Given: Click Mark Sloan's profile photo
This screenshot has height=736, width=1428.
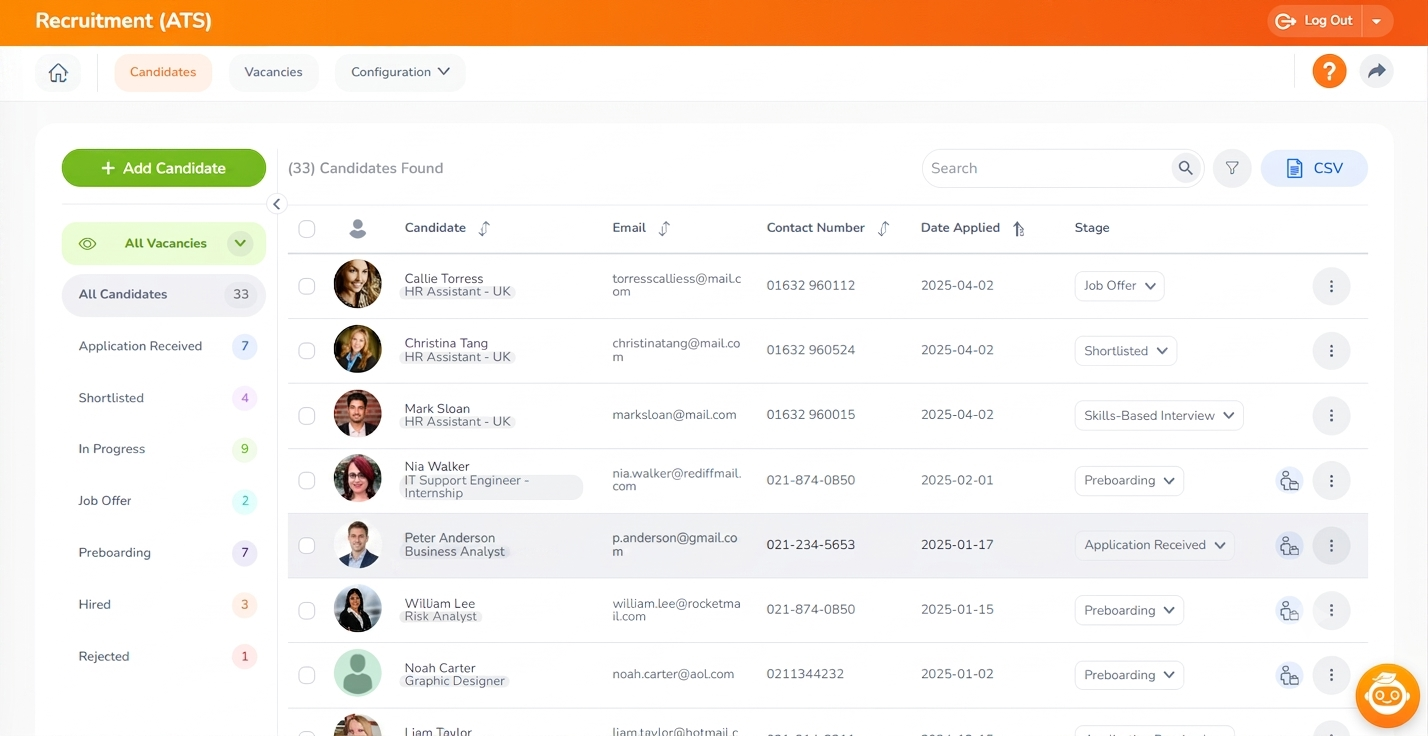Looking at the screenshot, I should pyautogui.click(x=357, y=414).
